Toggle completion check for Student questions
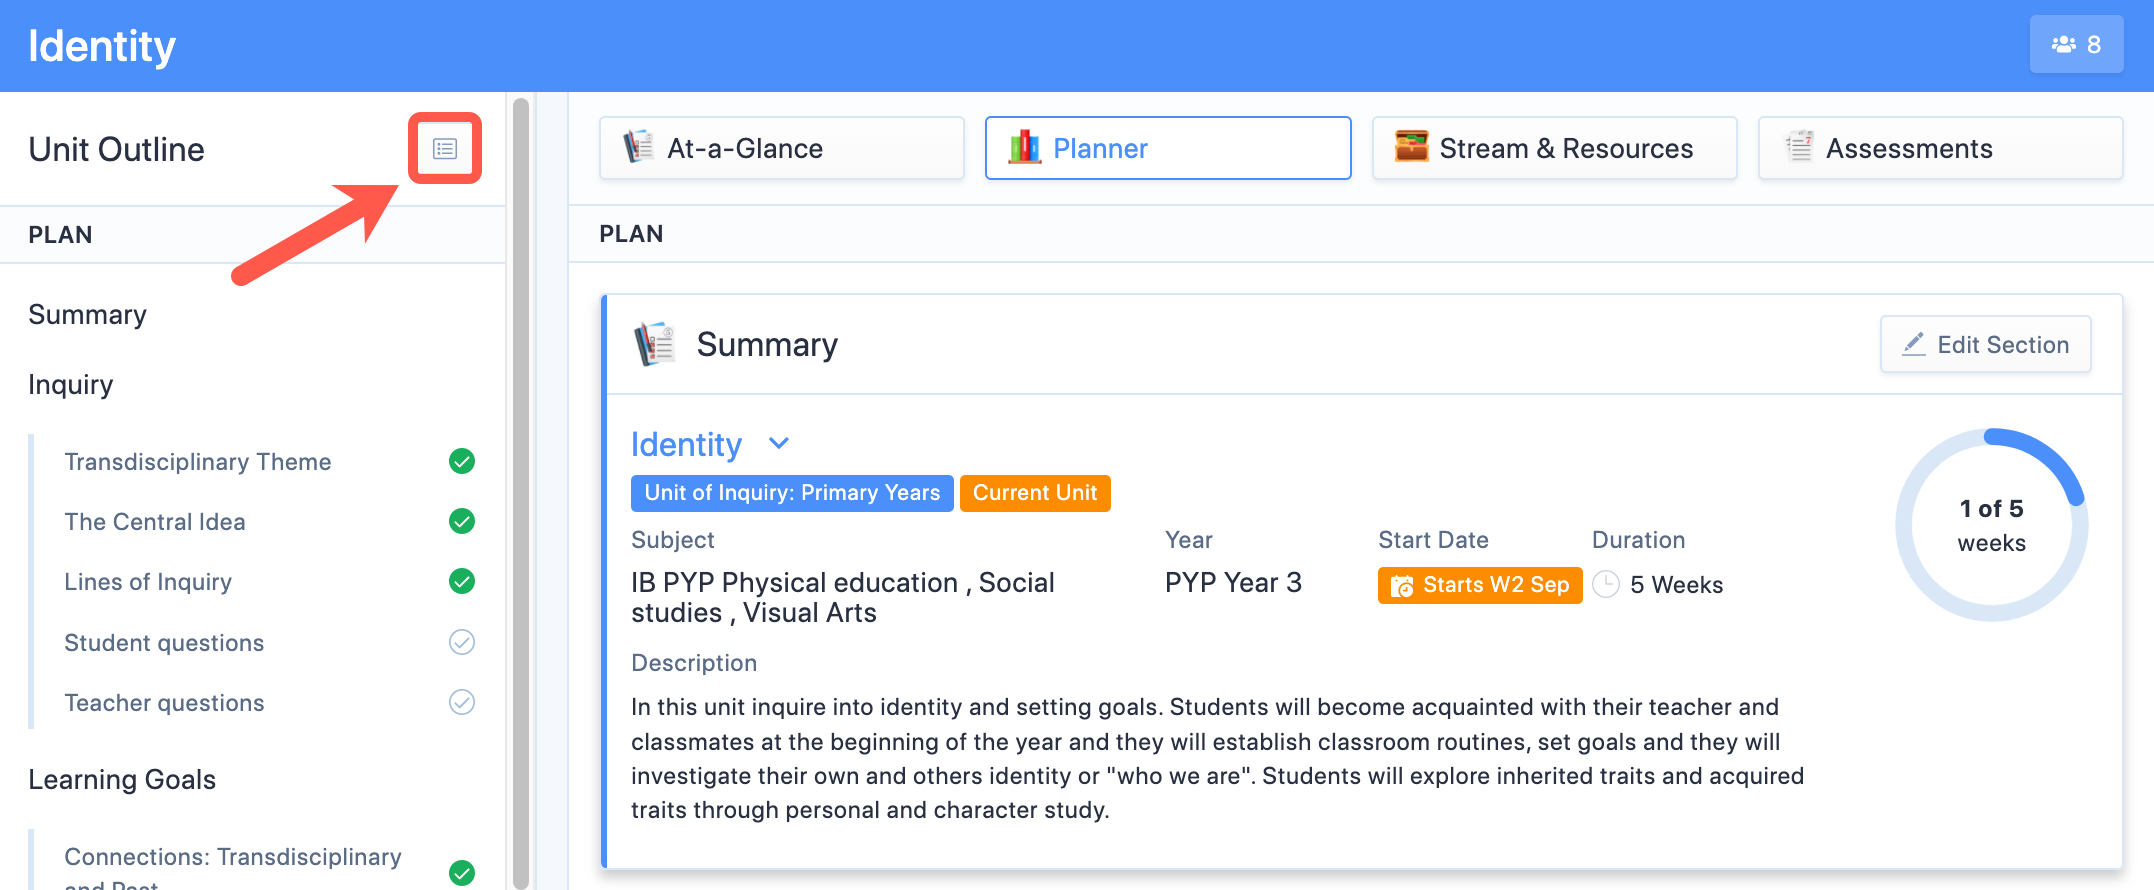The image size is (2154, 890). click(461, 642)
